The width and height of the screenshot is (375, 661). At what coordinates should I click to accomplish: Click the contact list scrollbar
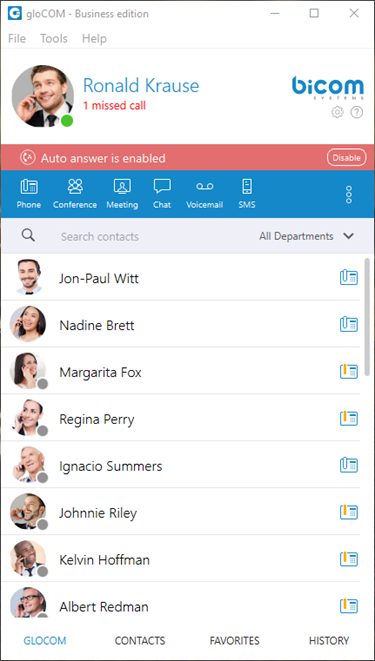(367, 317)
